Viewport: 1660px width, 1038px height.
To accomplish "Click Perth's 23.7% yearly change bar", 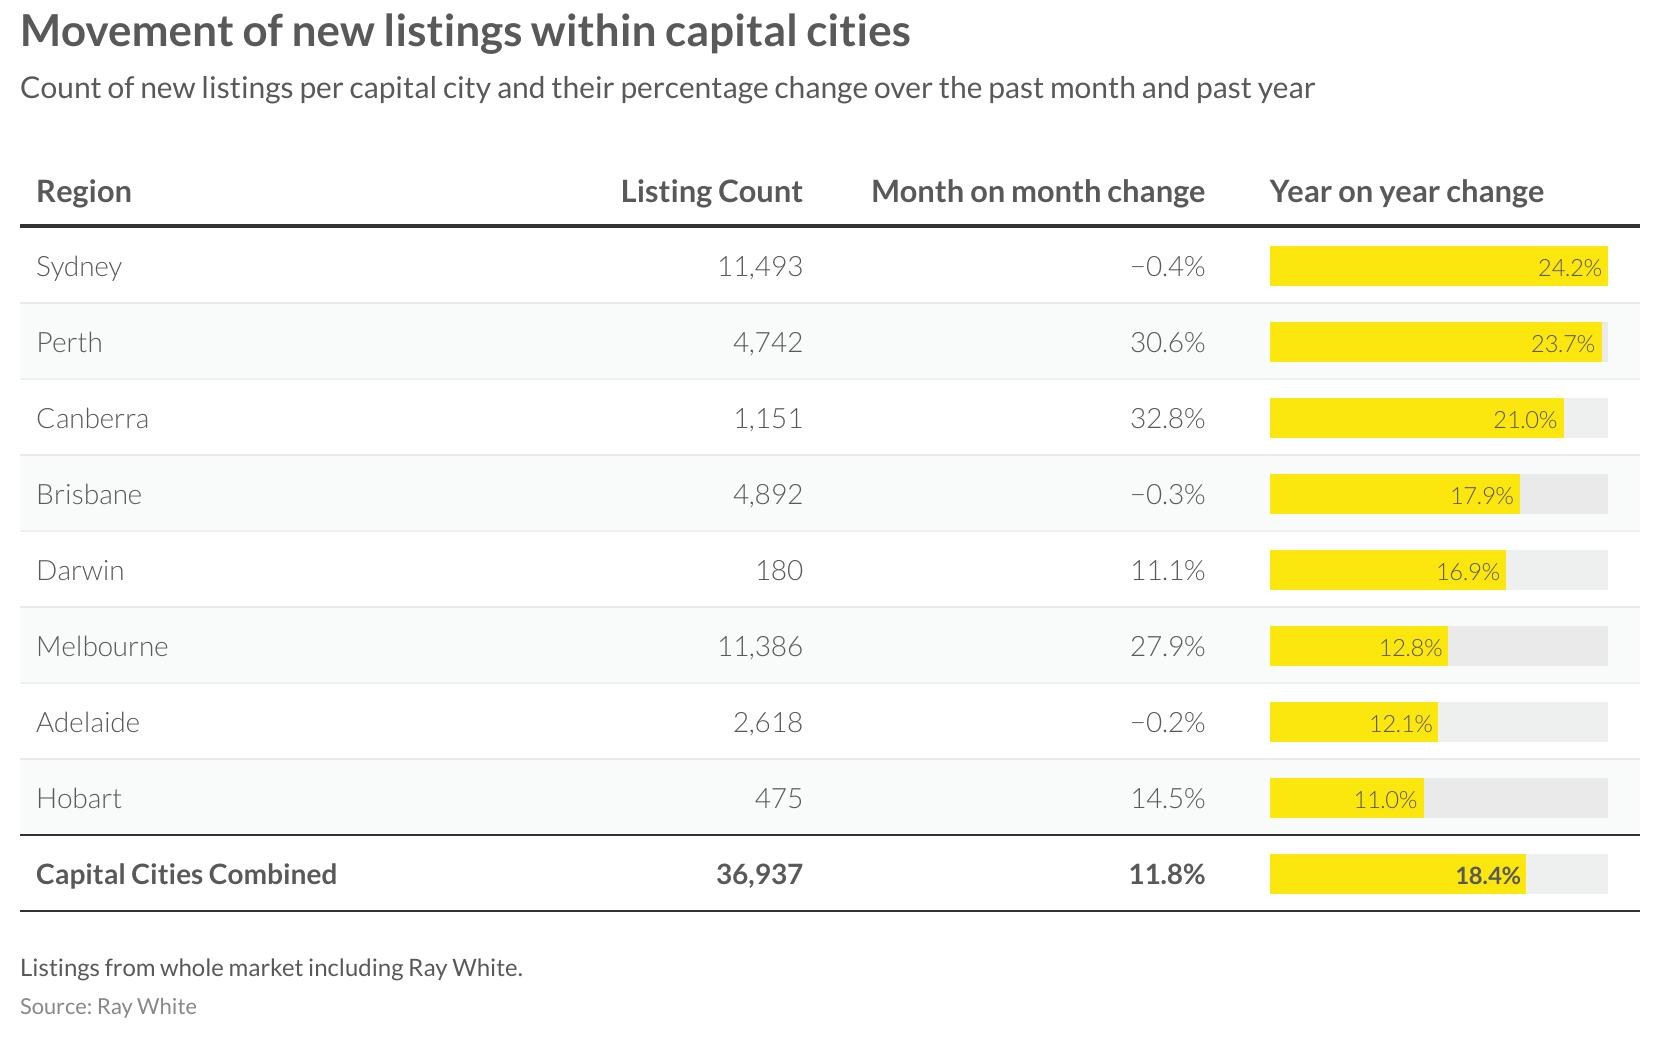I will (1434, 342).
